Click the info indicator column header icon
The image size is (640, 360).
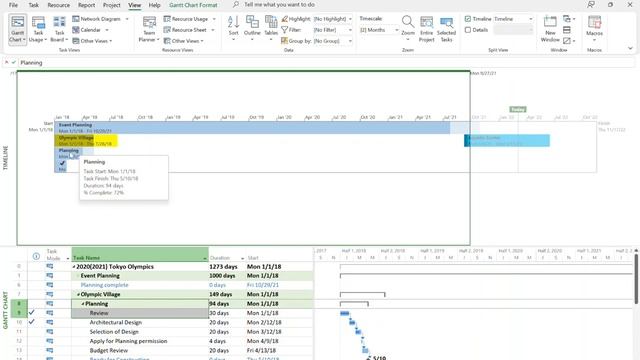point(36,256)
